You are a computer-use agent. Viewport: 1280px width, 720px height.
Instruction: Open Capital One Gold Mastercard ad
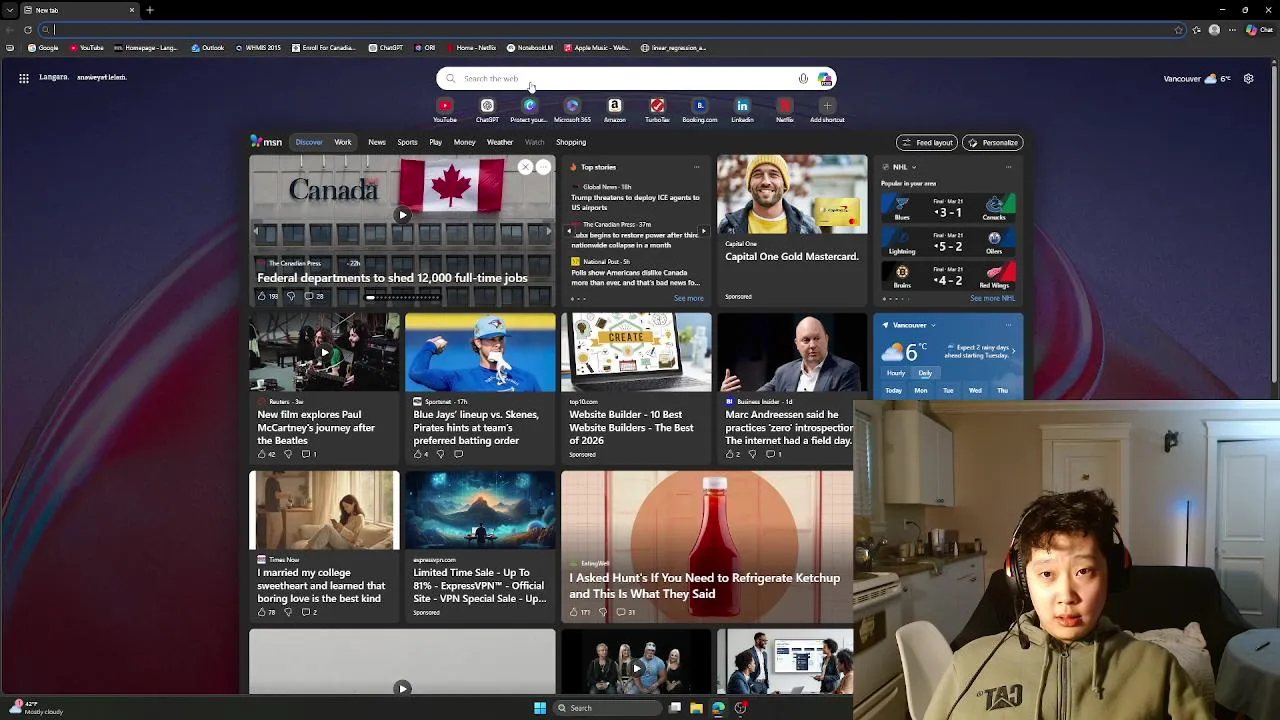pyautogui.click(x=792, y=230)
